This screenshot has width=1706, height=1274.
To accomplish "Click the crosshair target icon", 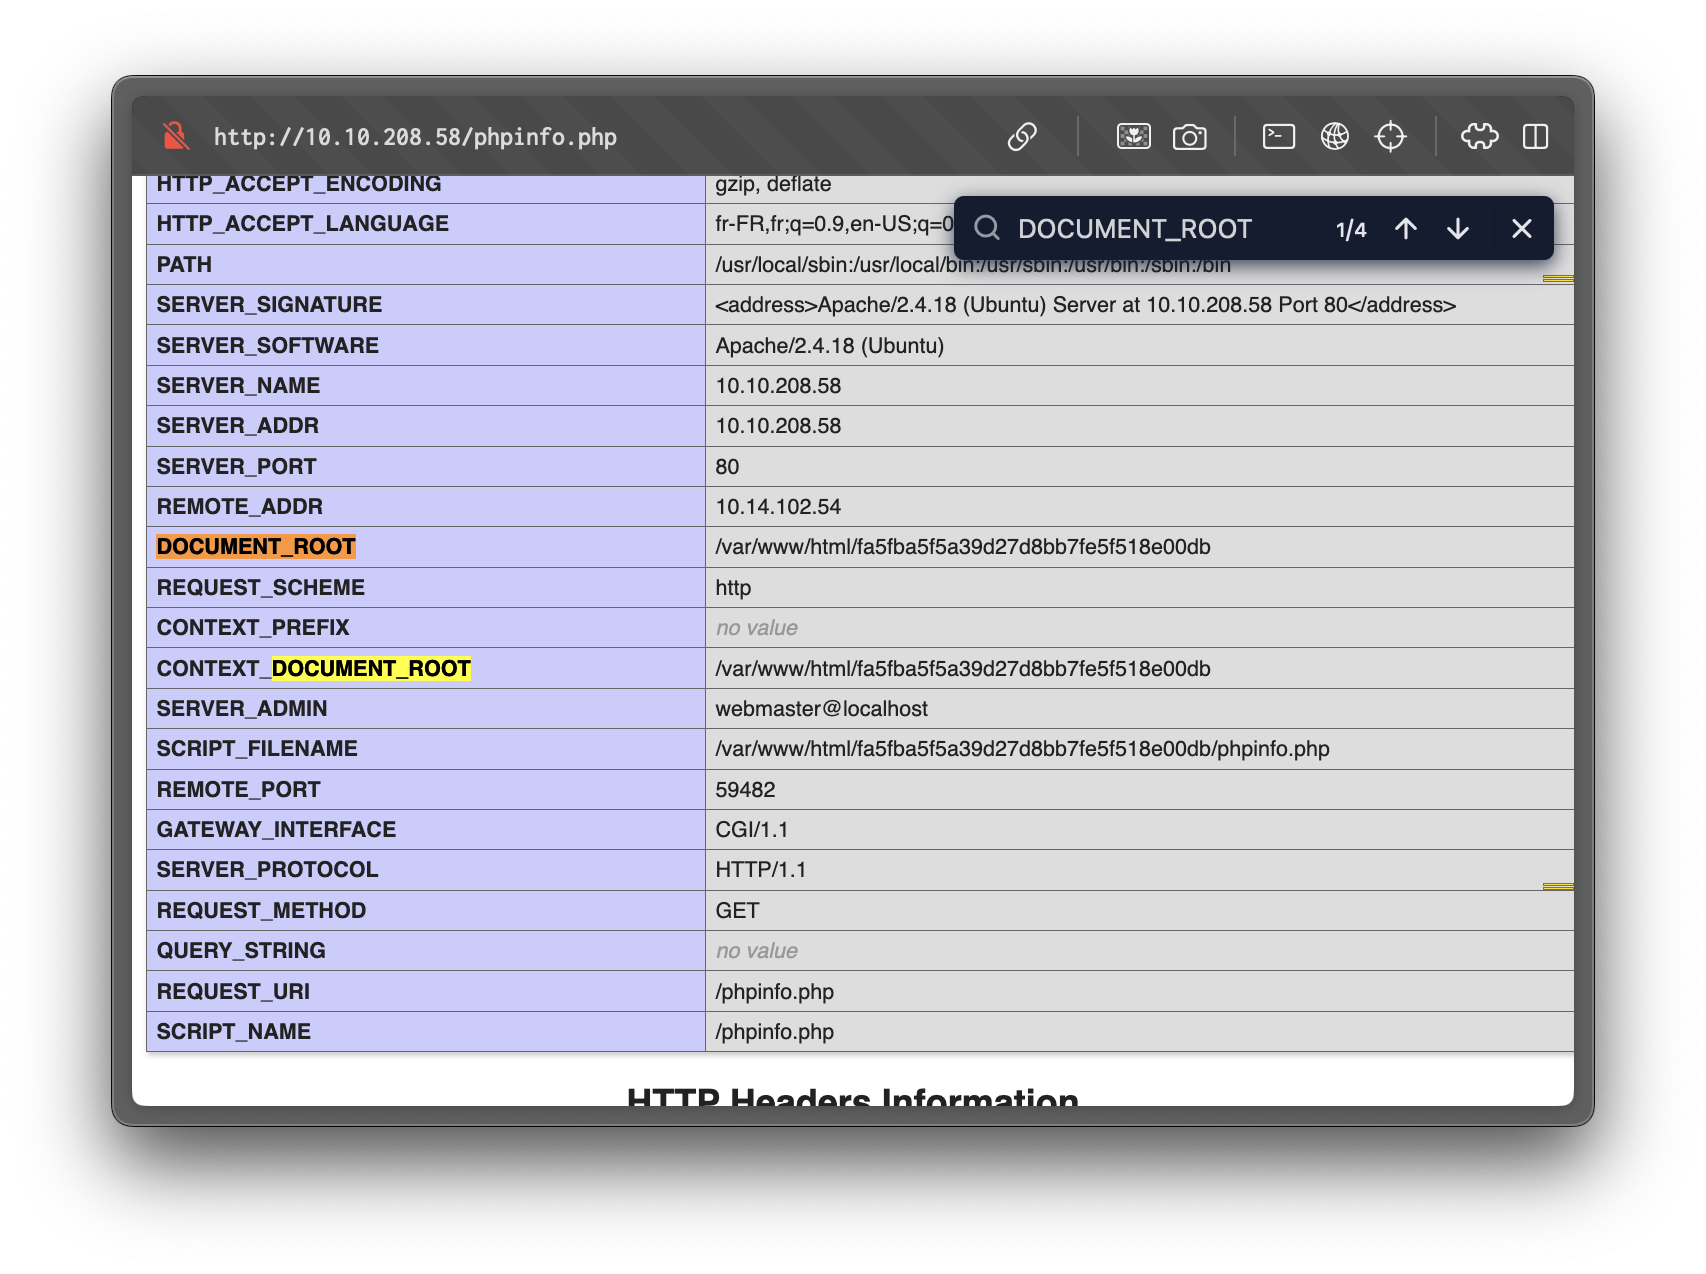I will 1390,136.
